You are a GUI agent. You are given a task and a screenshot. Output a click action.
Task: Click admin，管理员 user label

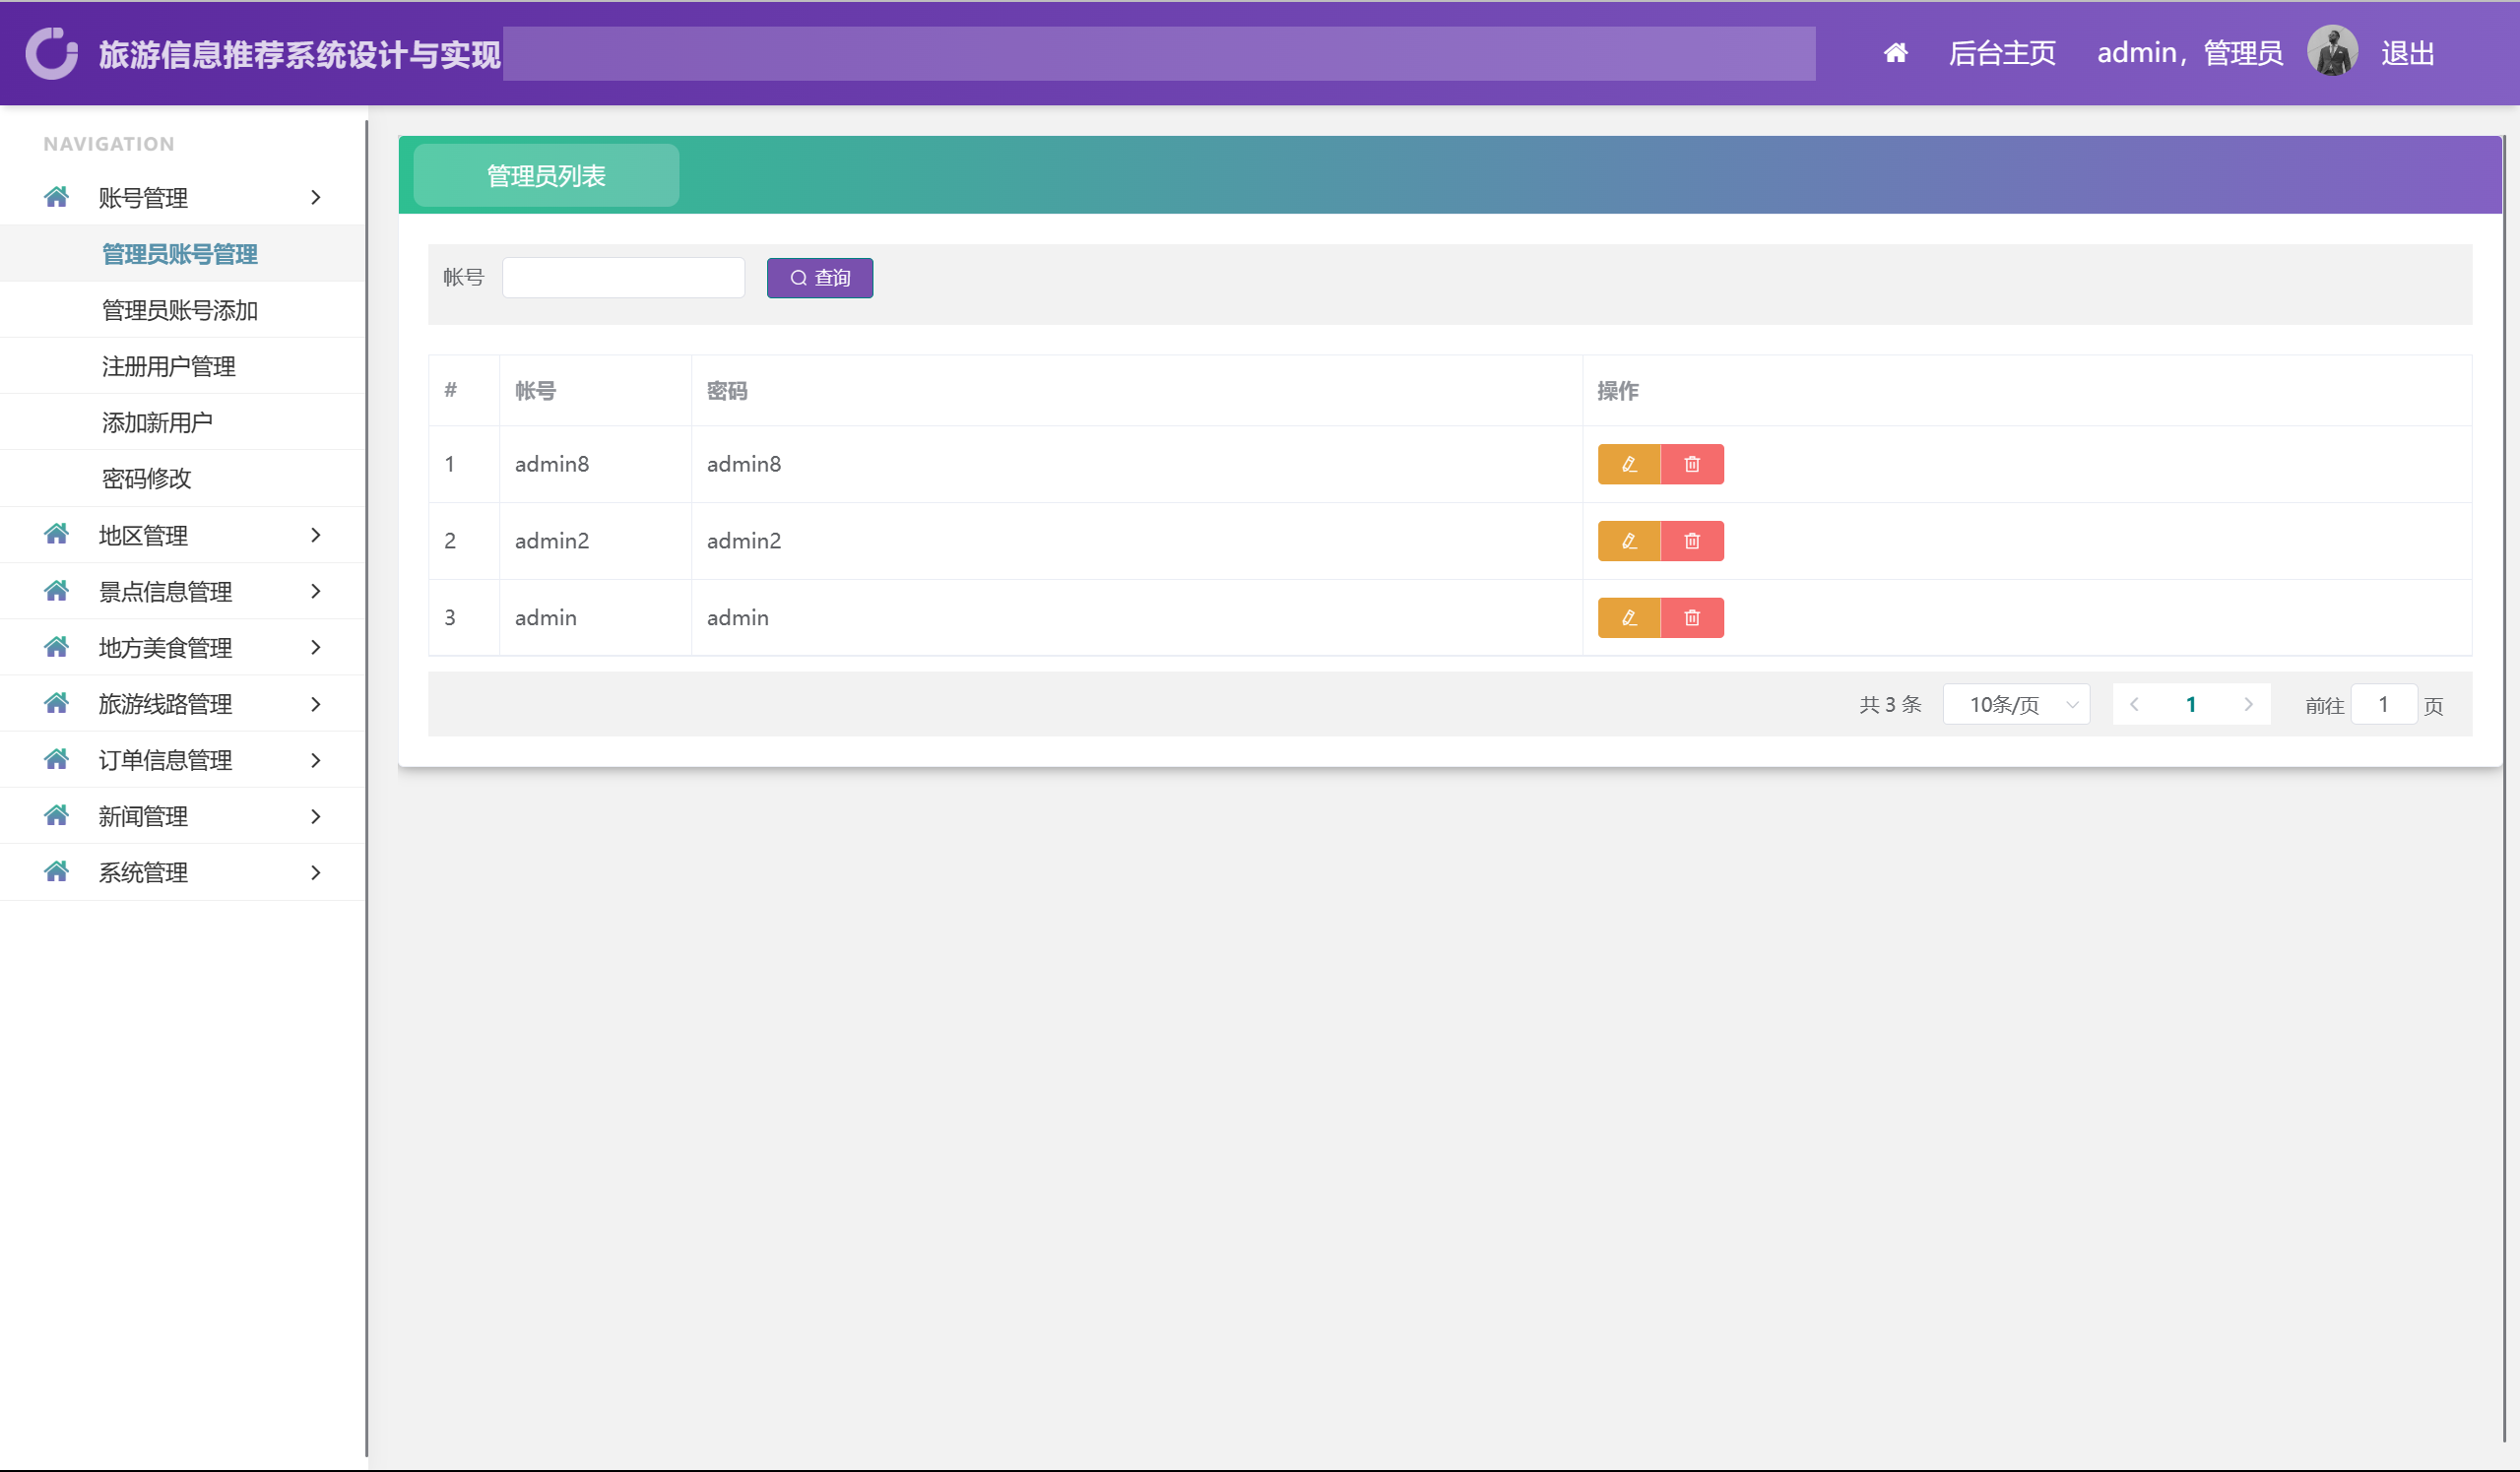pyautogui.click(x=2190, y=53)
